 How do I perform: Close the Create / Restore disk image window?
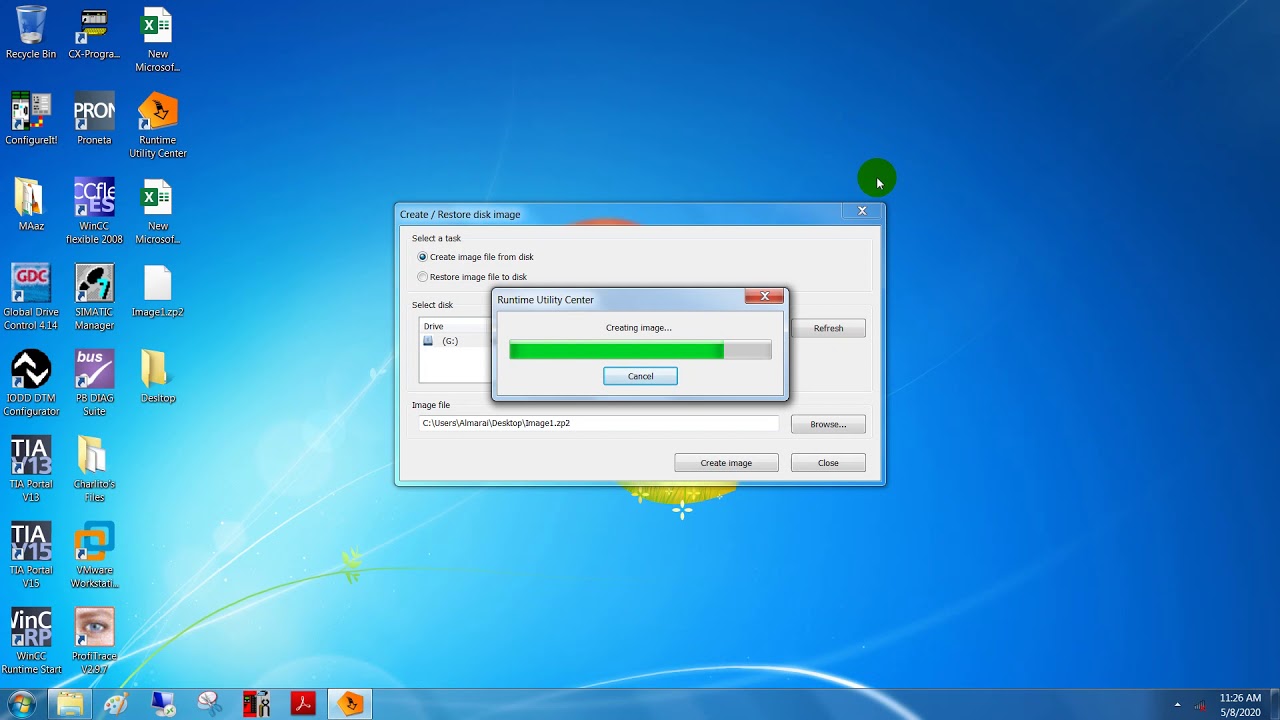point(862,211)
